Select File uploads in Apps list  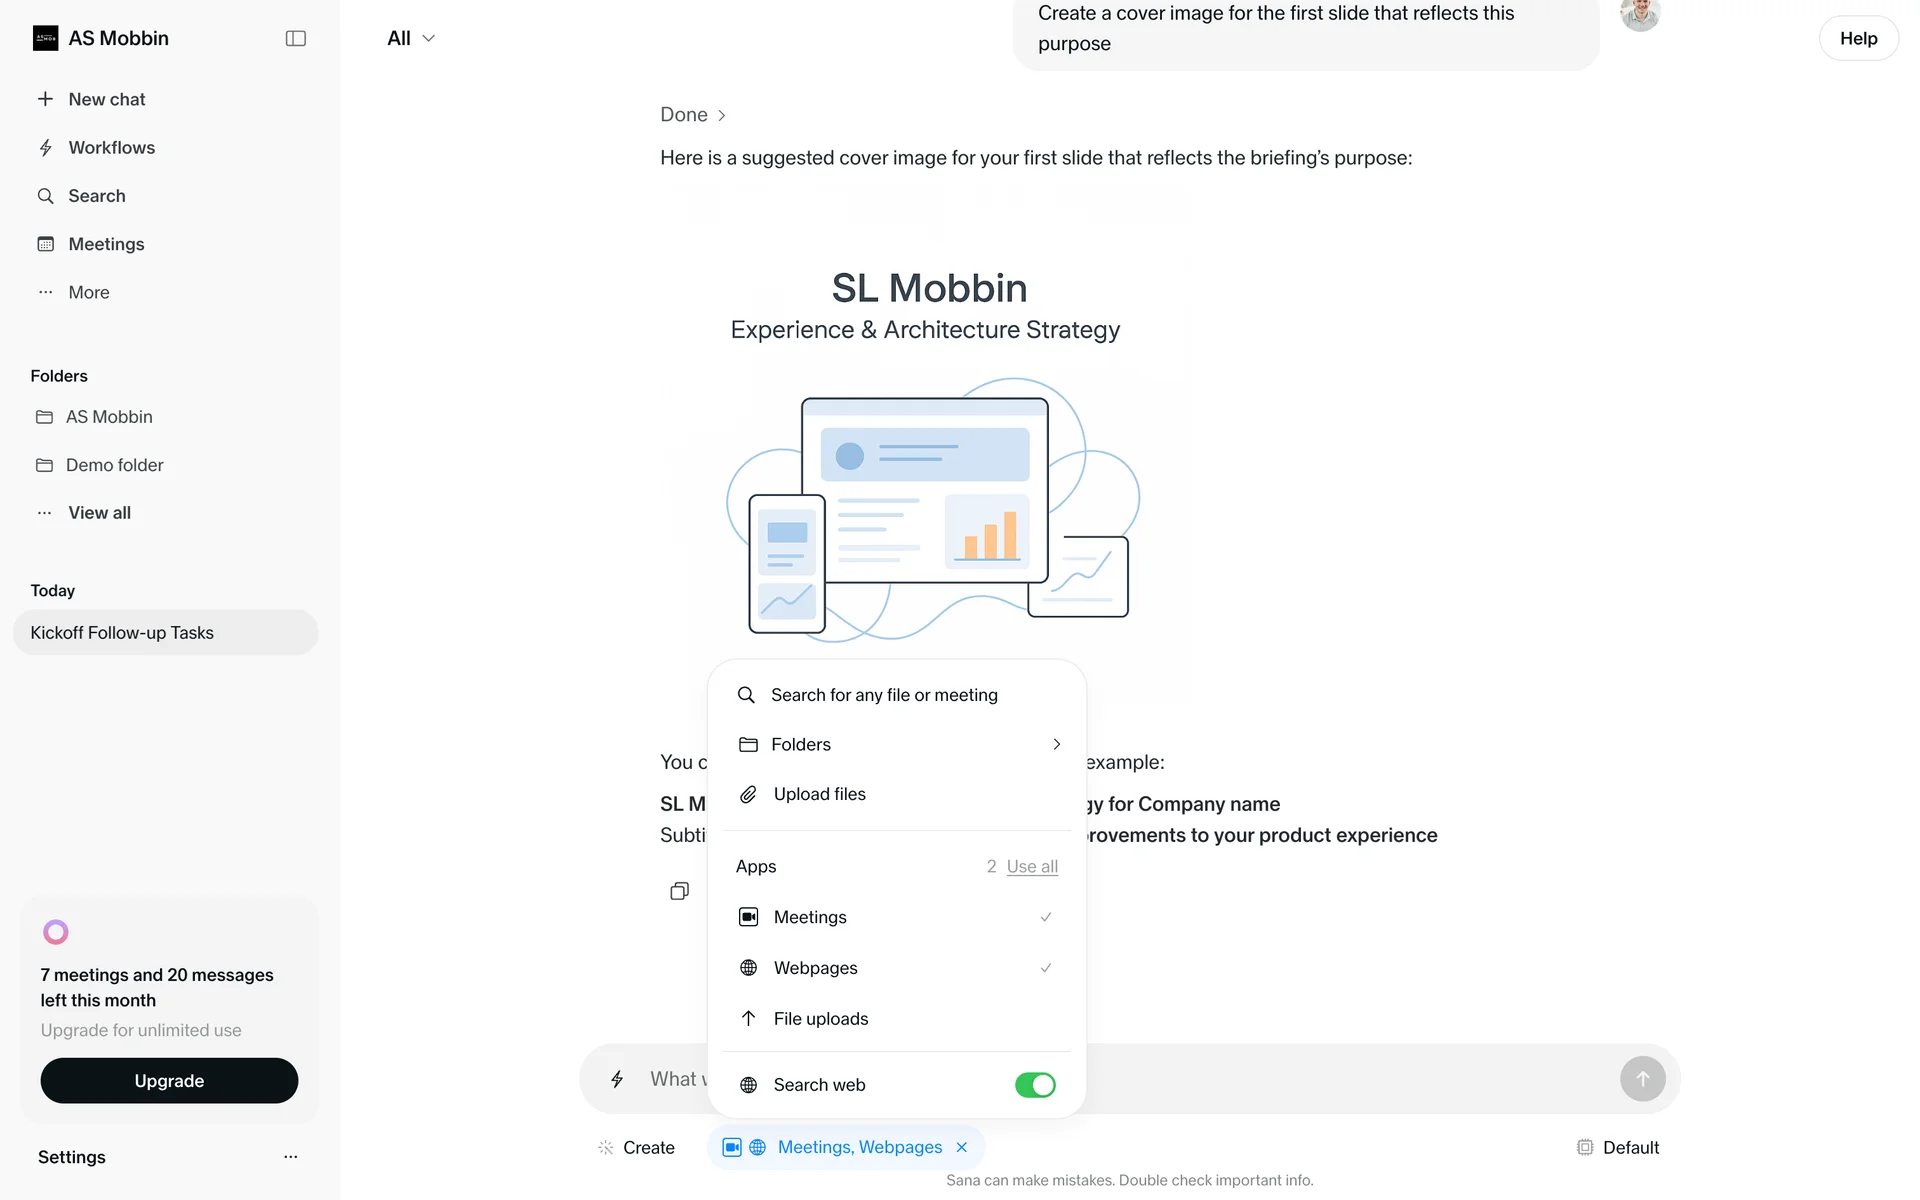point(820,1019)
